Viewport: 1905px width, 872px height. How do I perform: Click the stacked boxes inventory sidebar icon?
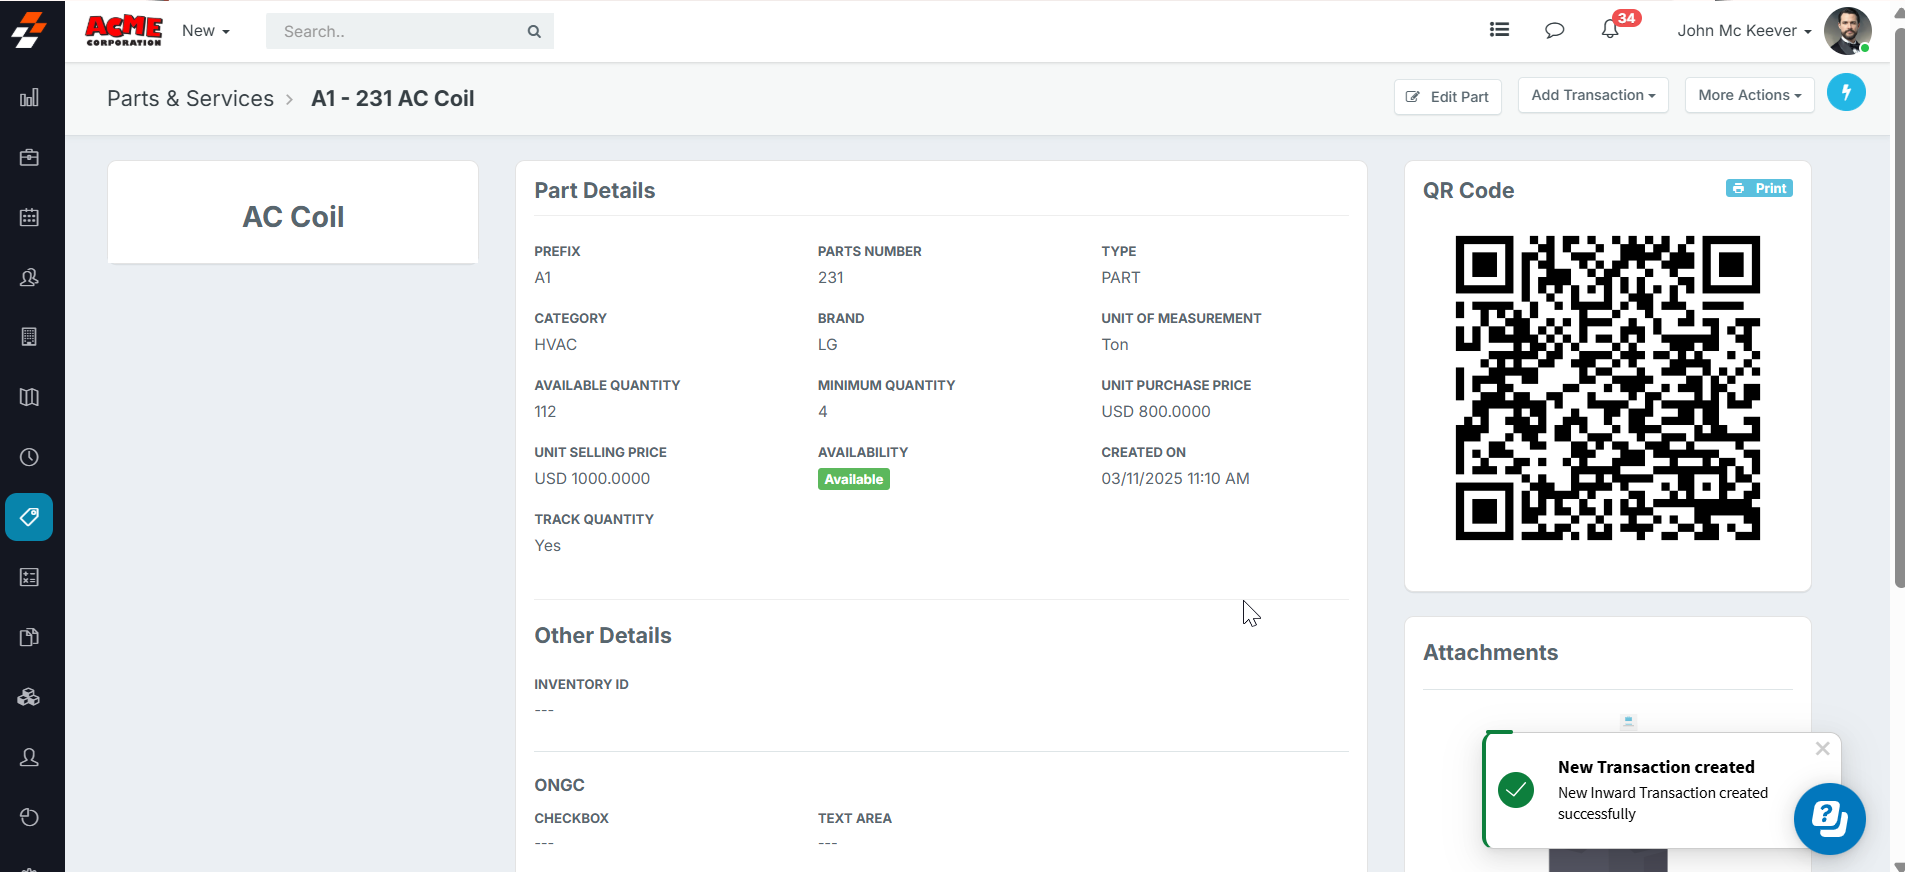(29, 697)
